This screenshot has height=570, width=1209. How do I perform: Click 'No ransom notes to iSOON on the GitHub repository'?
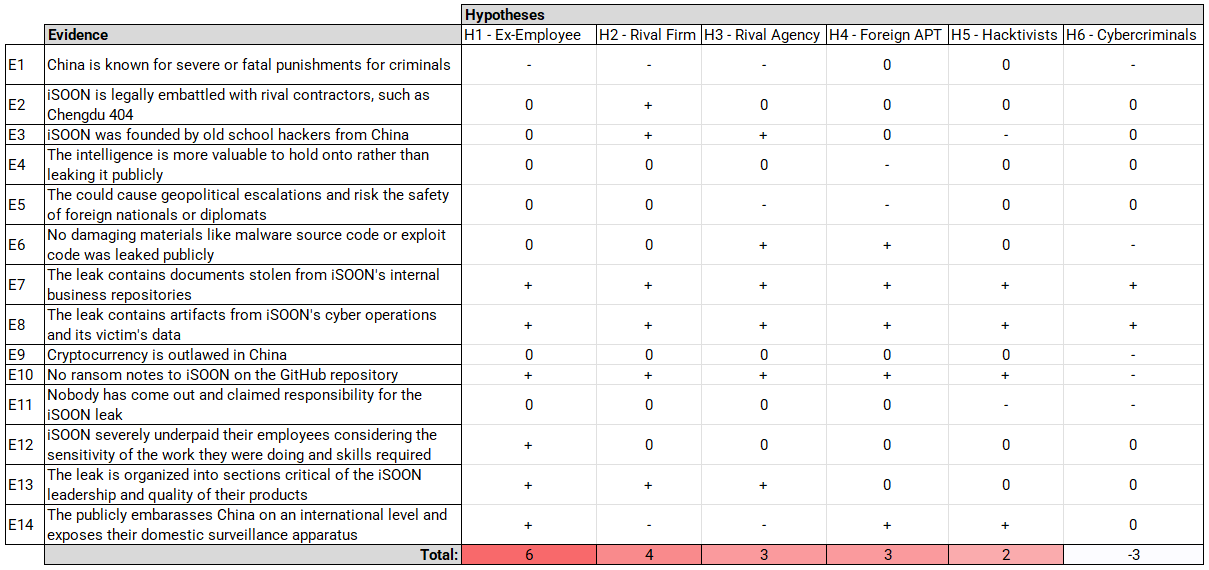coord(253,375)
